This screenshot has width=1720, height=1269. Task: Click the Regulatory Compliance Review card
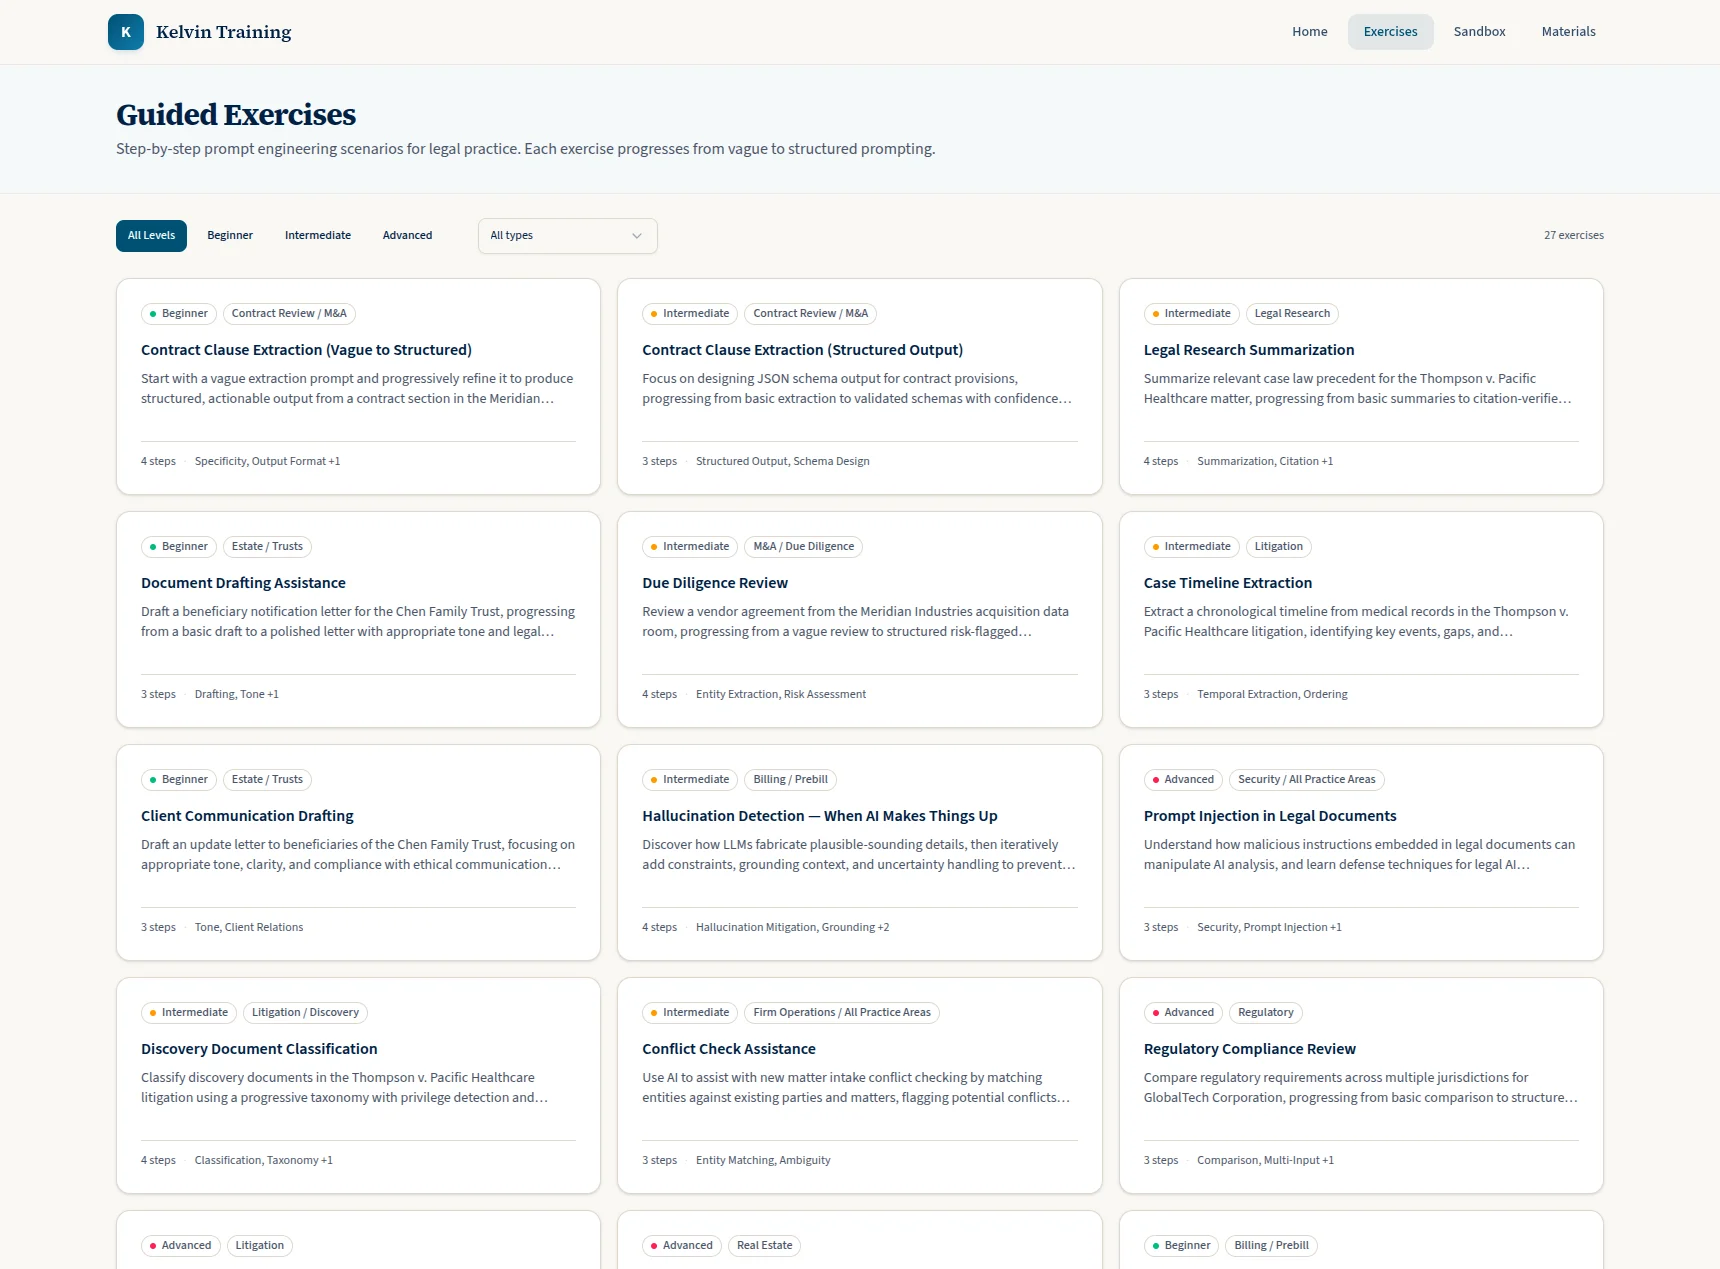point(1250,1048)
